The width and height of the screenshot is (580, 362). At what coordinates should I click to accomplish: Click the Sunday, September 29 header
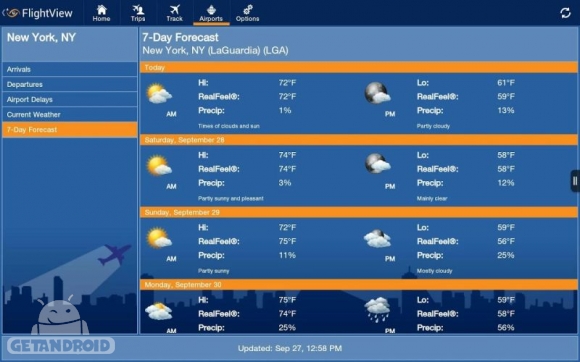click(359, 212)
